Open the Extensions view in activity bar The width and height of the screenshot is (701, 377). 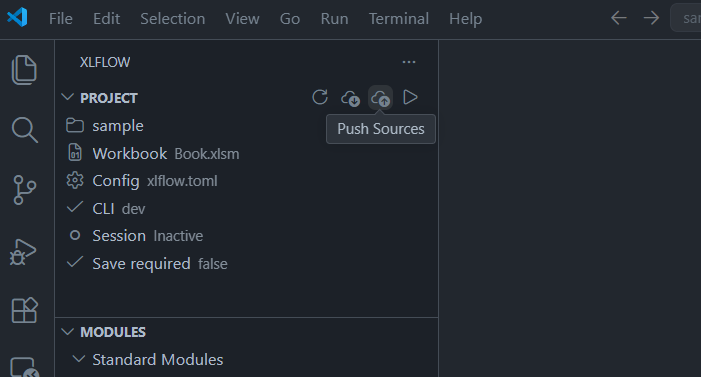click(24, 310)
